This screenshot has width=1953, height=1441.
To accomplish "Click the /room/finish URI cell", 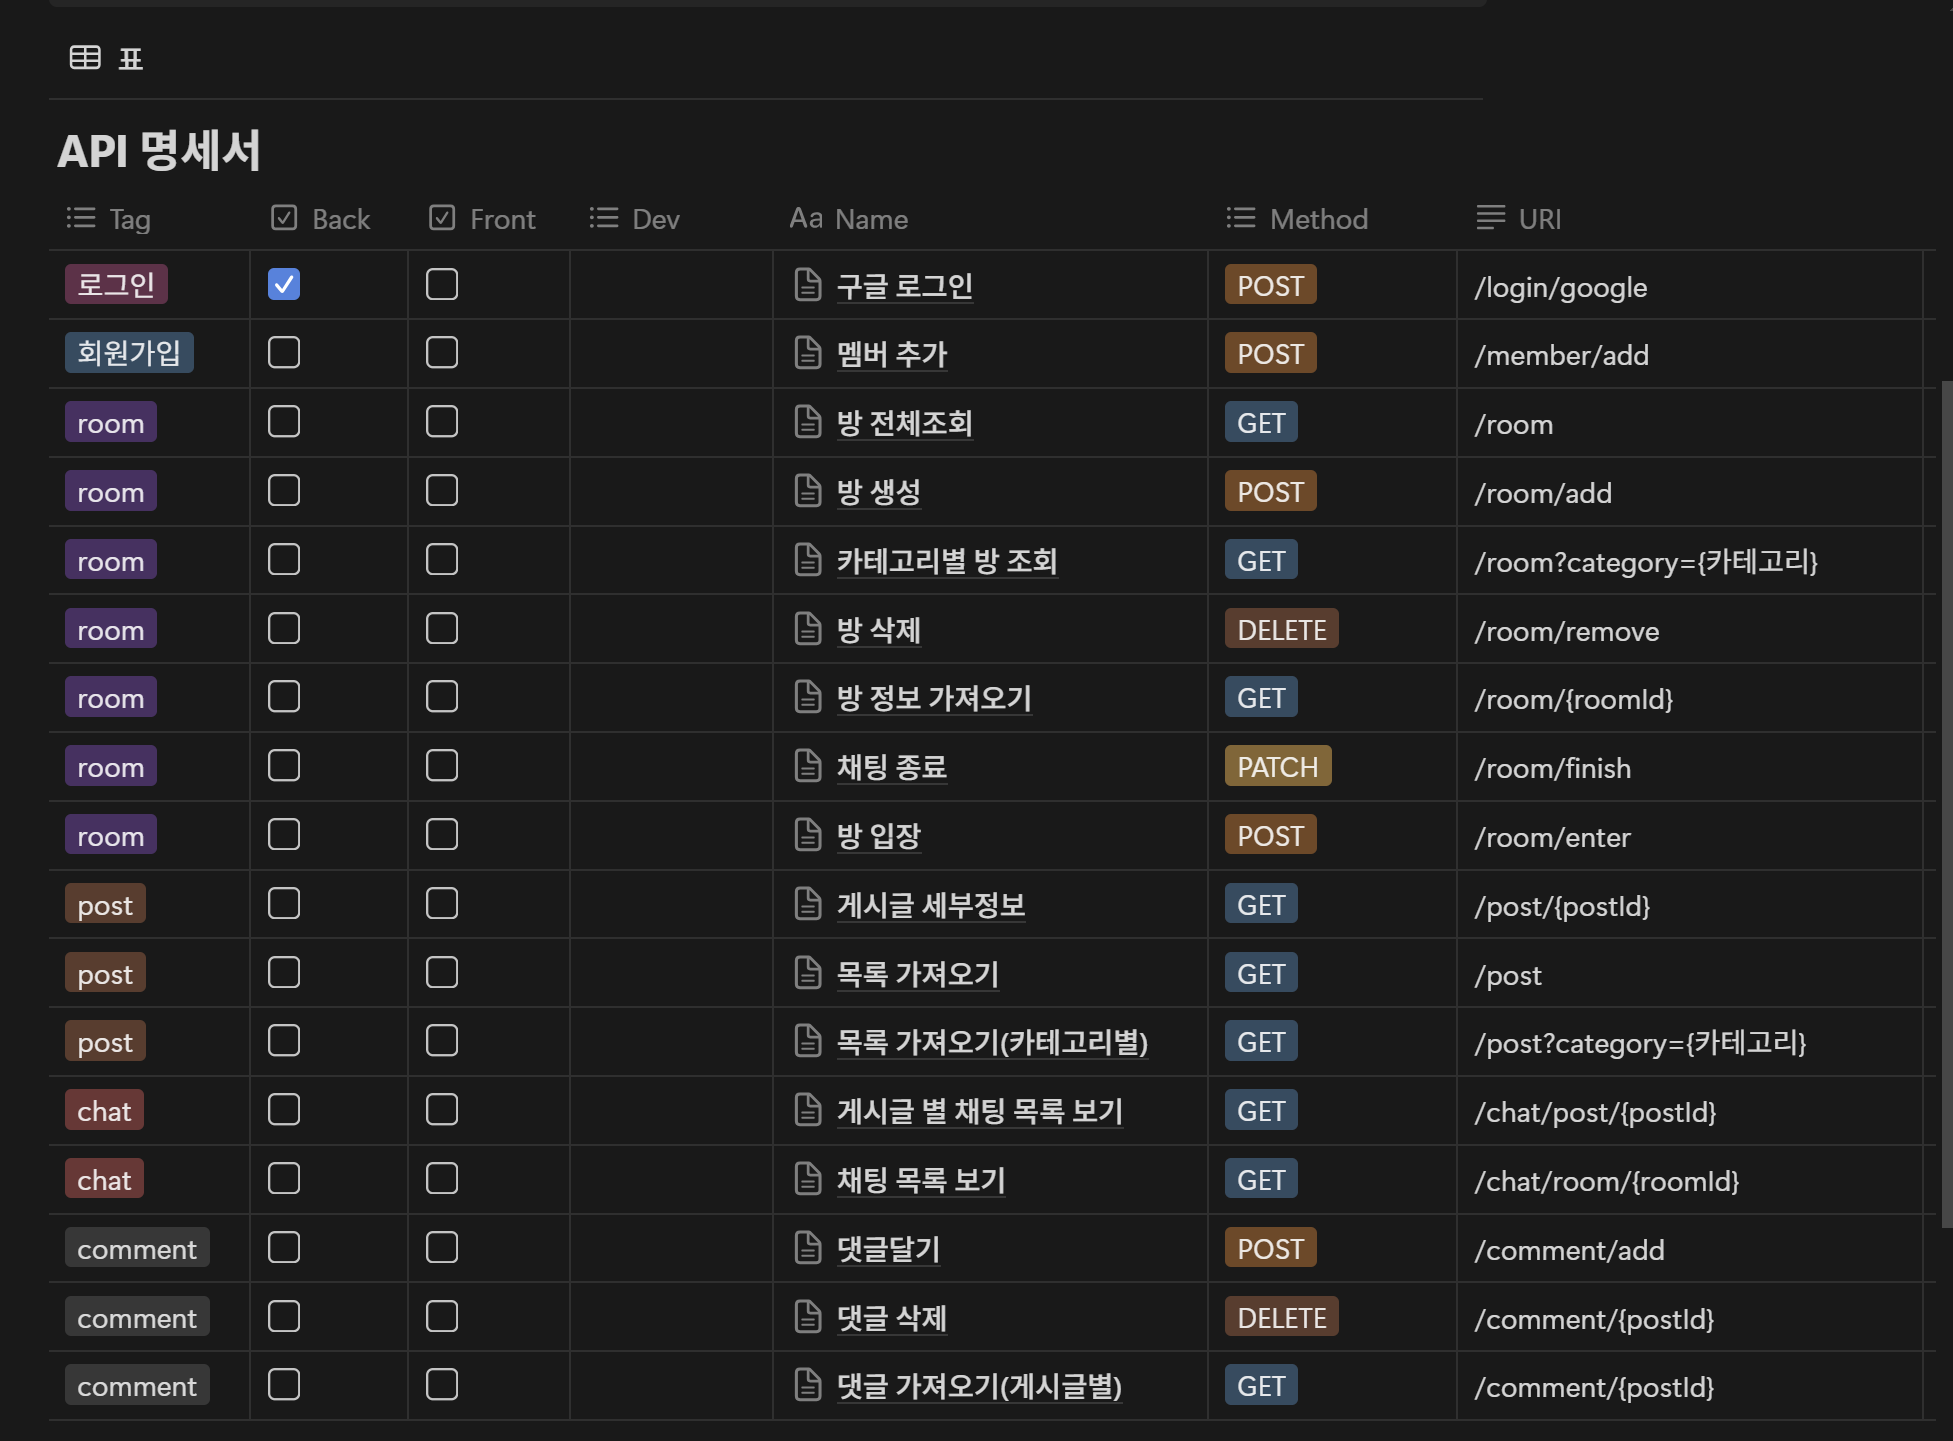I will click(1552, 768).
